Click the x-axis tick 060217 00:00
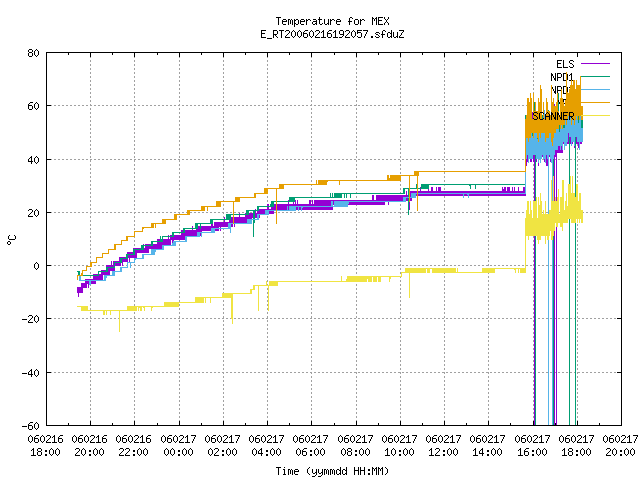The width and height of the screenshot is (640, 480). (x=178, y=445)
